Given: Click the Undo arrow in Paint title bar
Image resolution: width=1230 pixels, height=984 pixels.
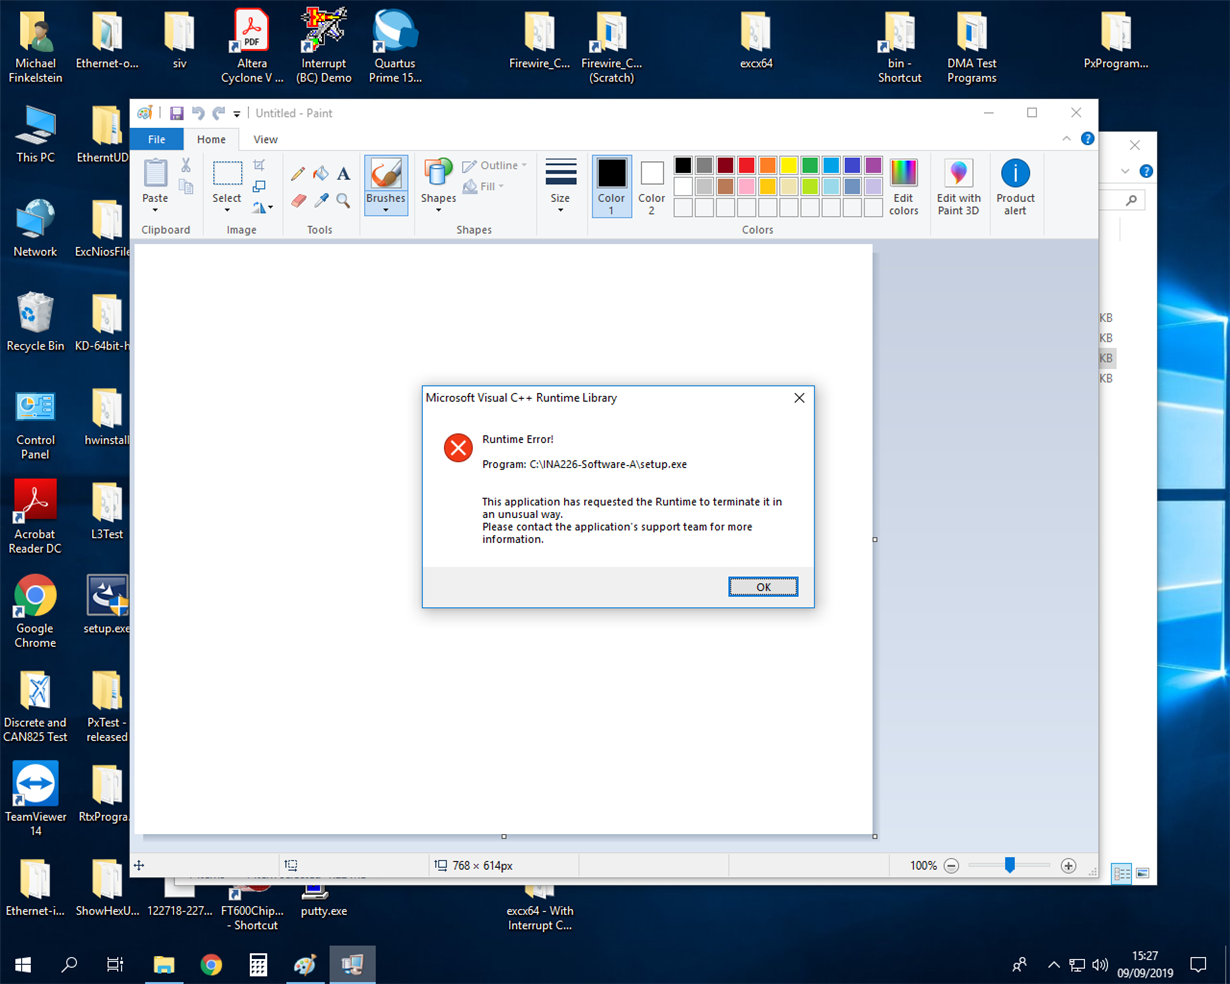Looking at the screenshot, I should 198,113.
